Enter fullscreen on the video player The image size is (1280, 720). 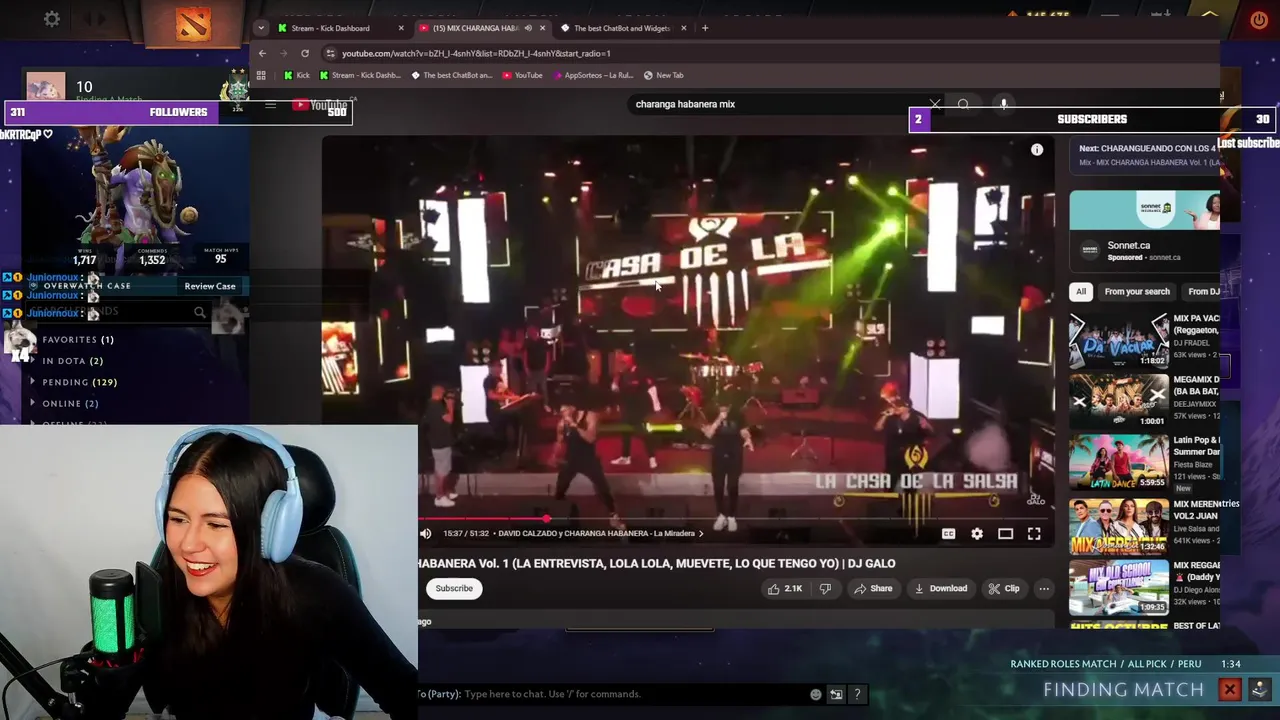click(x=1034, y=534)
